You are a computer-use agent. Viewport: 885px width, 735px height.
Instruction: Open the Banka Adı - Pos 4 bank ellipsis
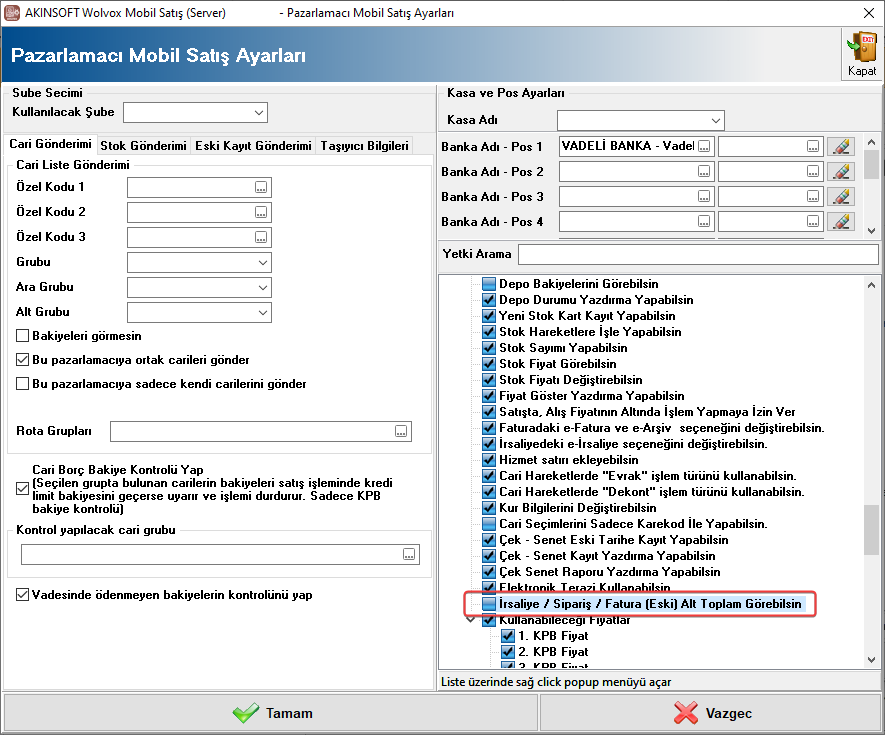pyautogui.click(x=704, y=221)
